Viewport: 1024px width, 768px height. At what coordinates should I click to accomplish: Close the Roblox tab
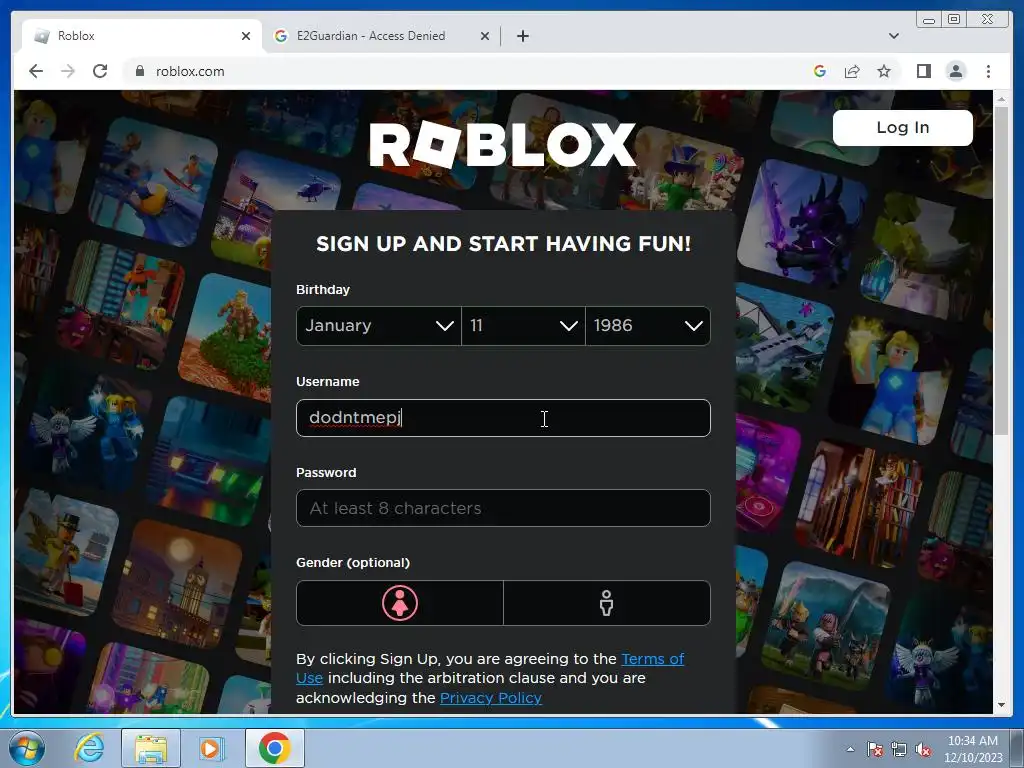click(246, 36)
